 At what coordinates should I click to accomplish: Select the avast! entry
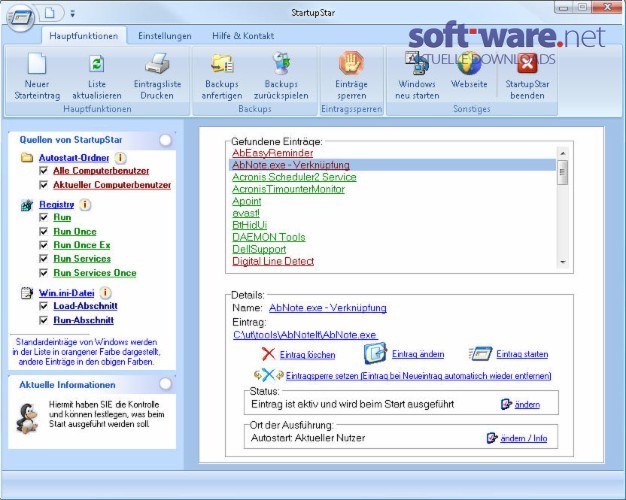point(246,213)
